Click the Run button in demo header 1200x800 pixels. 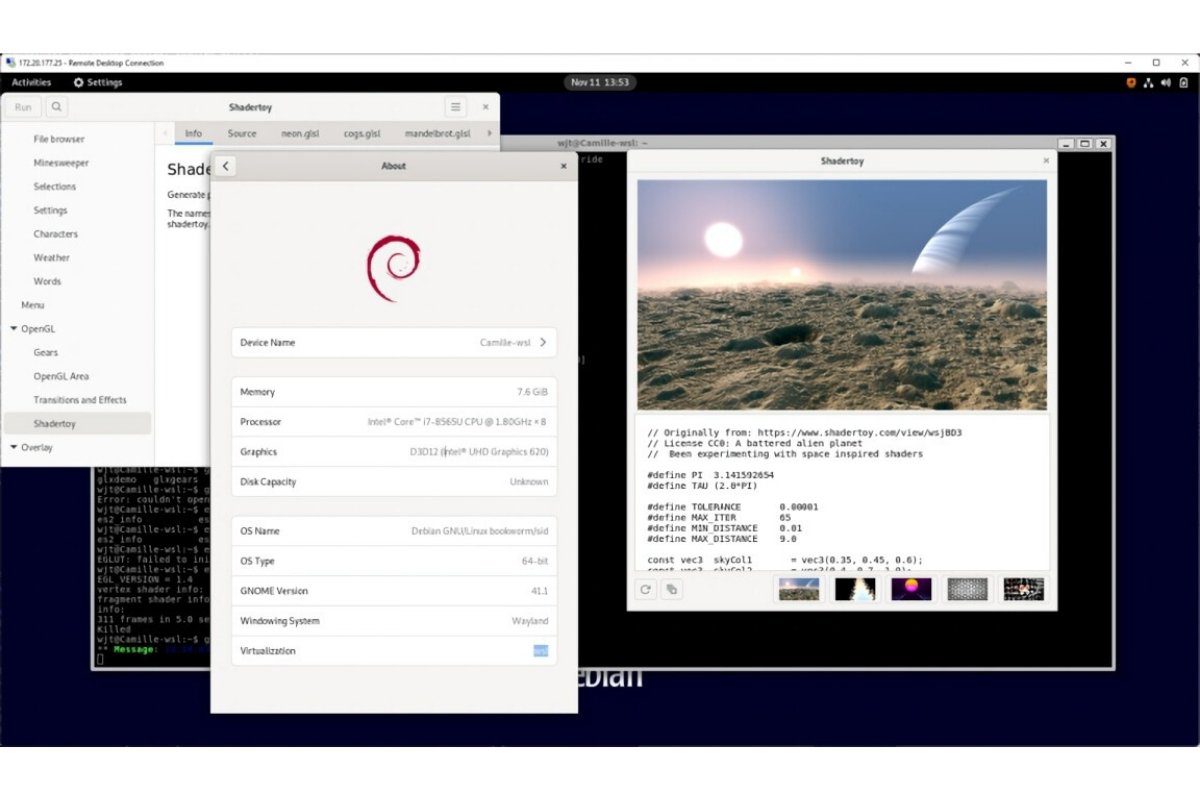tap(23, 107)
